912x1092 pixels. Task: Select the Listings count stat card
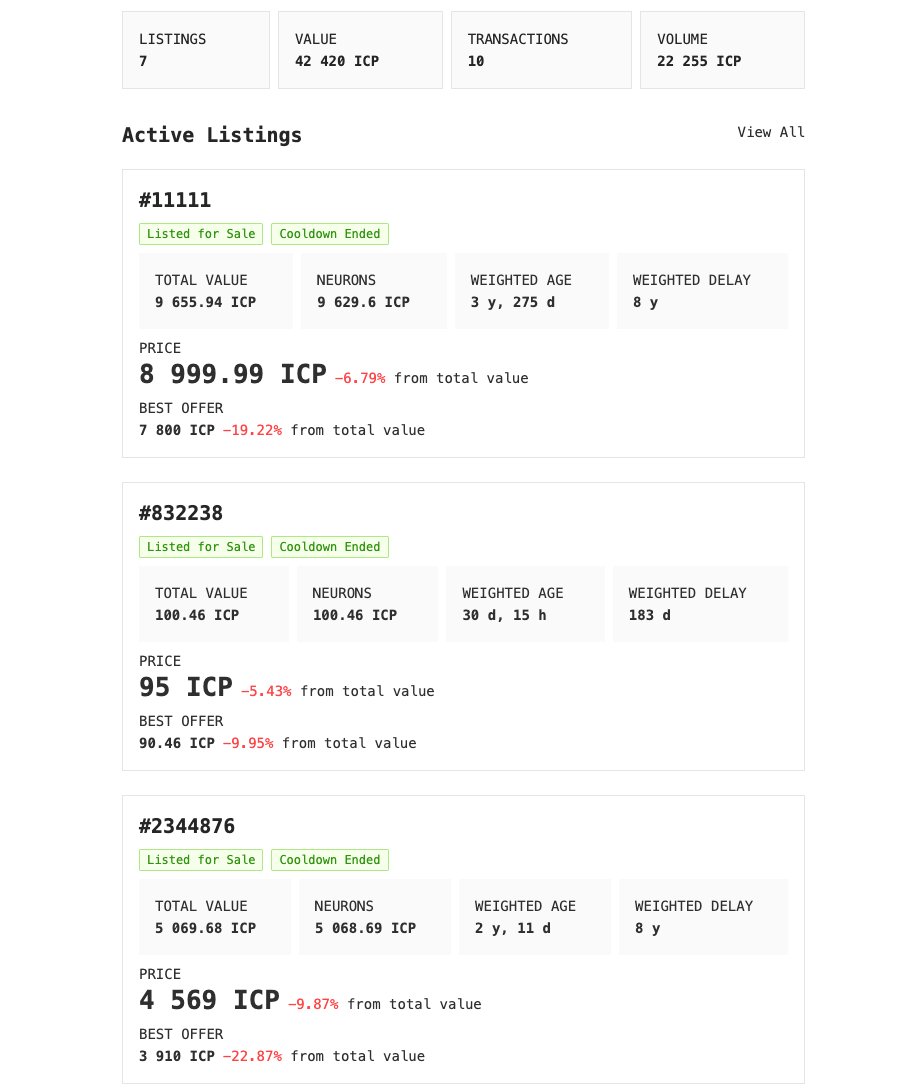tap(196, 50)
